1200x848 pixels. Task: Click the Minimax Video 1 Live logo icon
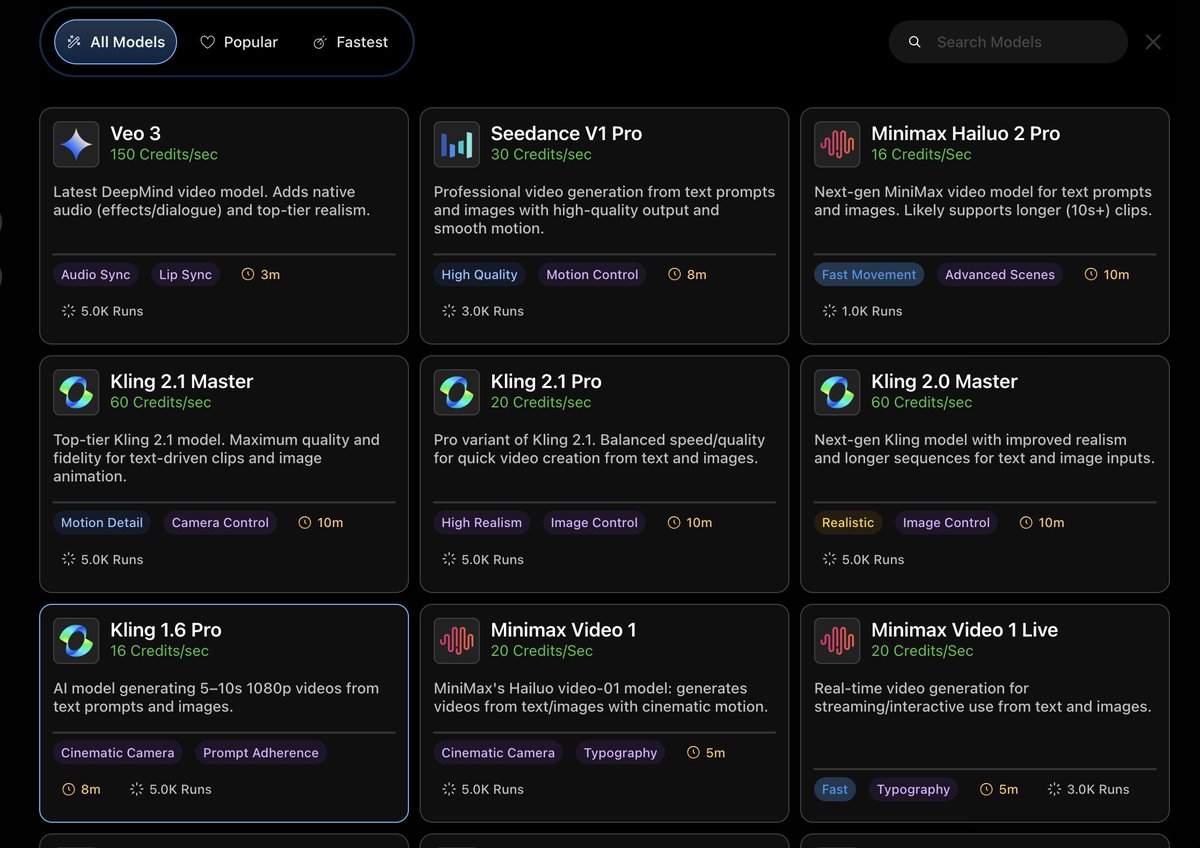837,640
